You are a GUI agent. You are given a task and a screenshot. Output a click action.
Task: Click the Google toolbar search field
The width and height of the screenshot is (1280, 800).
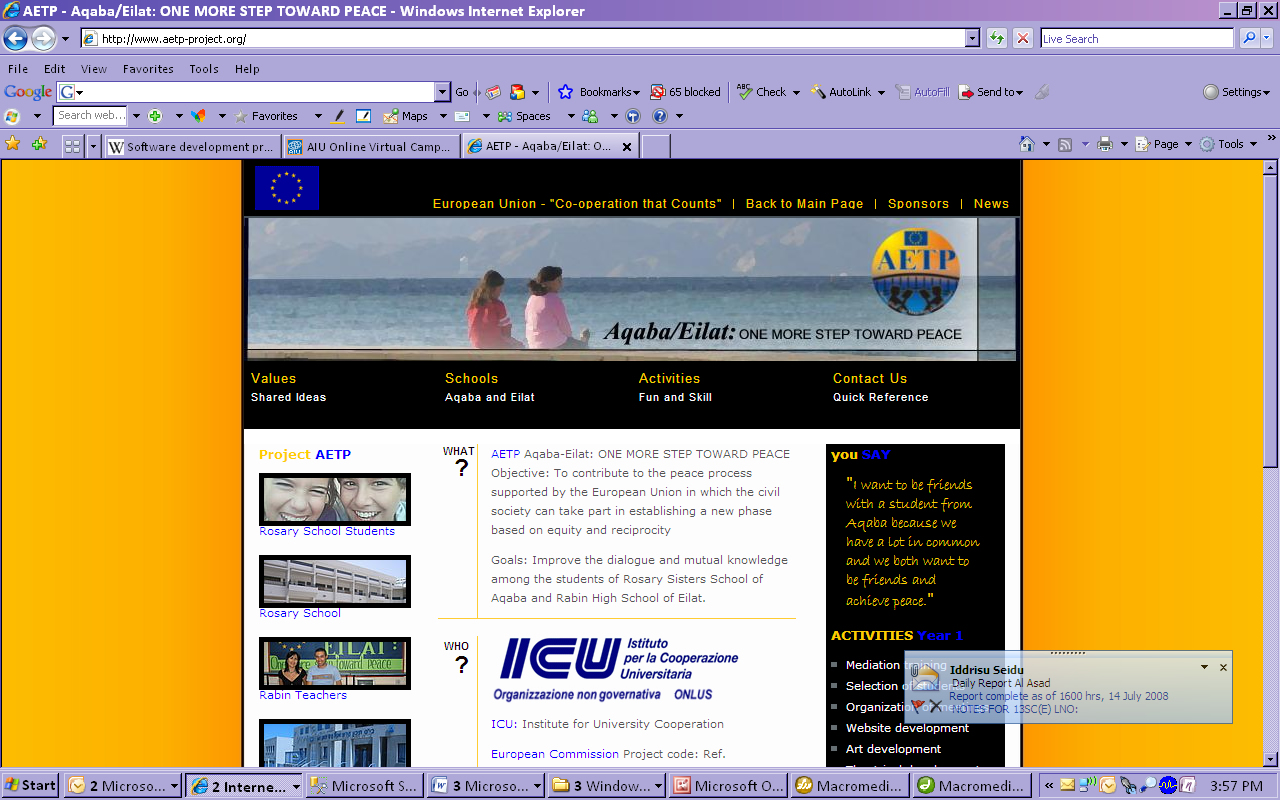point(255,92)
